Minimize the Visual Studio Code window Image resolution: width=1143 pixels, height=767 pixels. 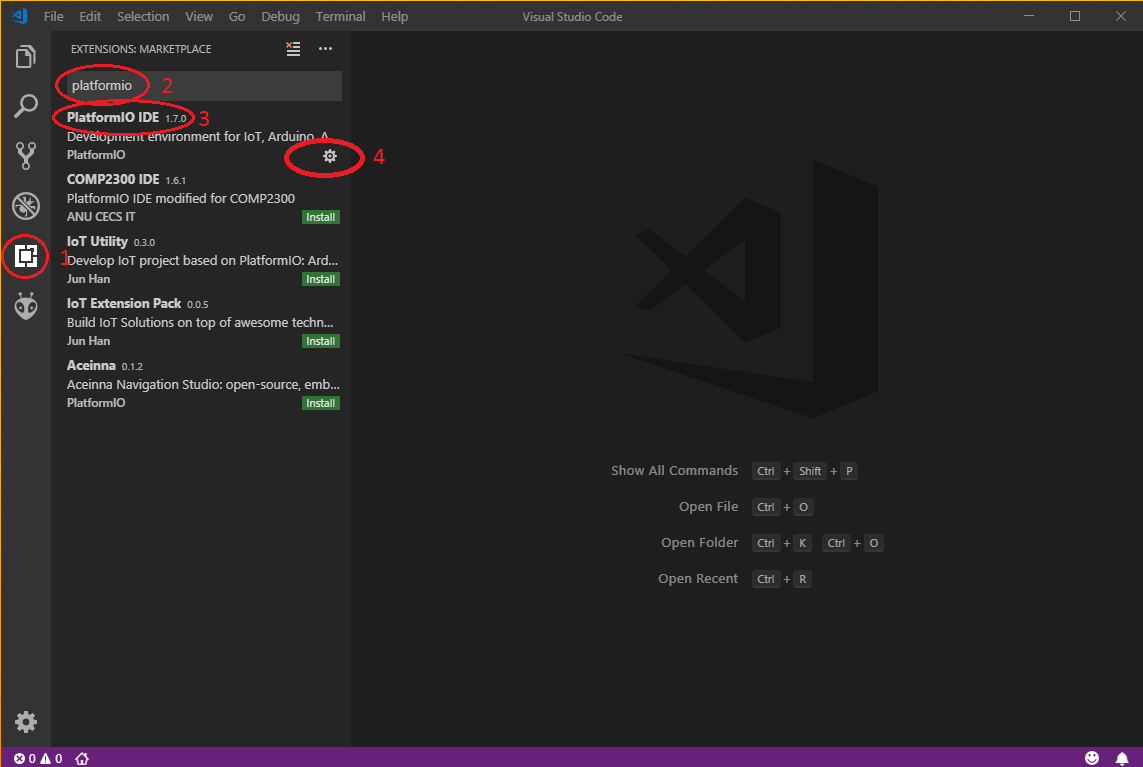point(1029,16)
